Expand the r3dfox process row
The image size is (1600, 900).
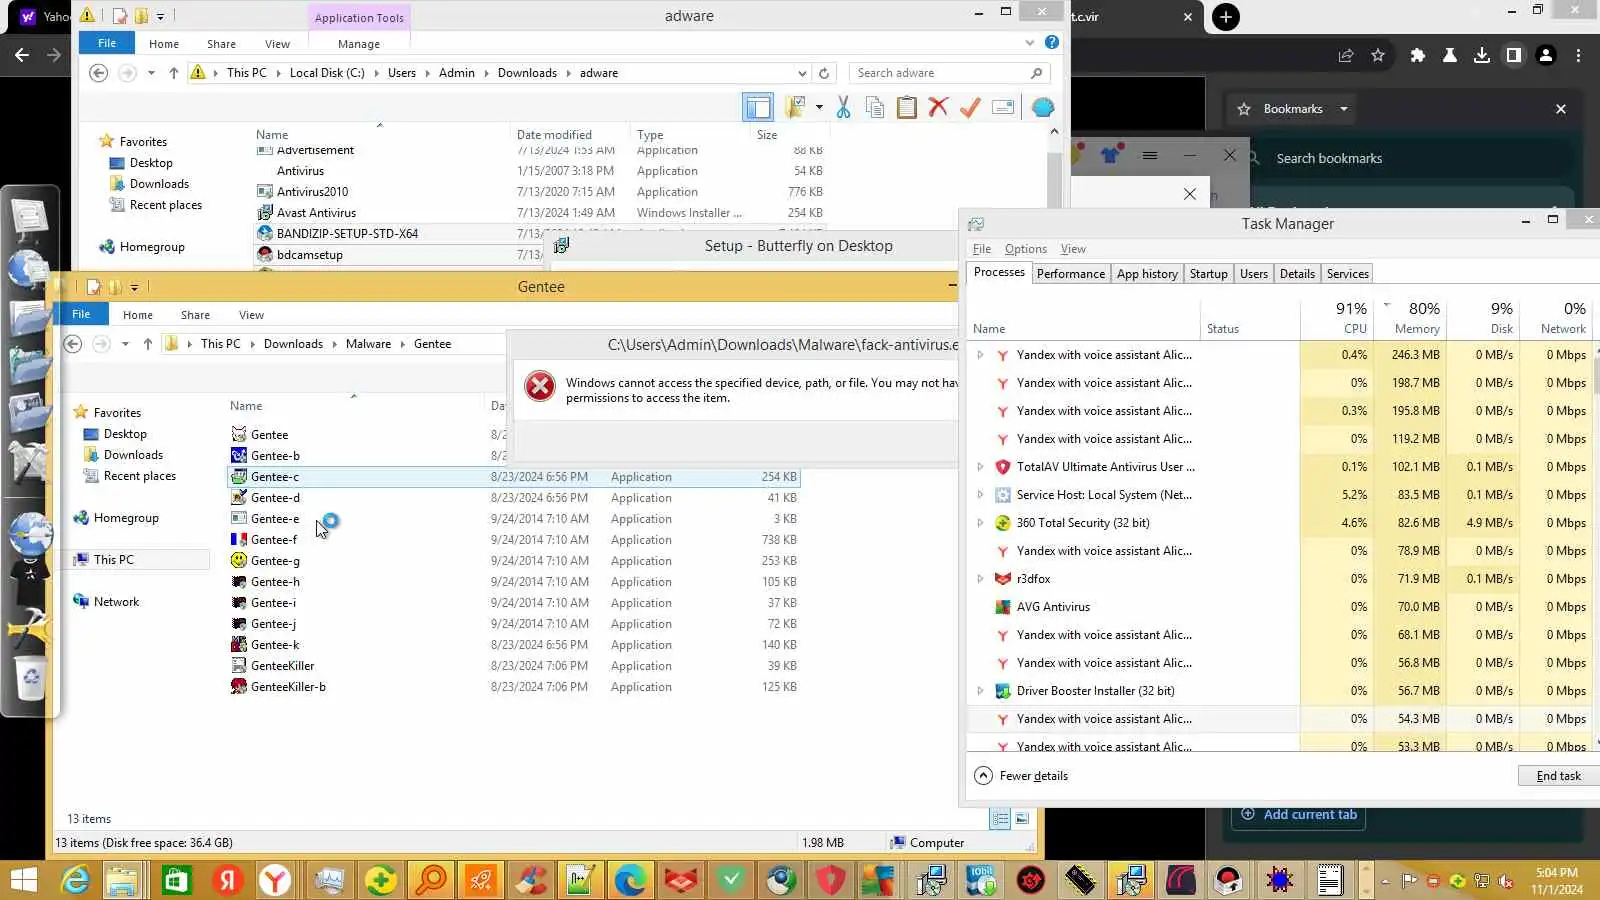click(980, 579)
